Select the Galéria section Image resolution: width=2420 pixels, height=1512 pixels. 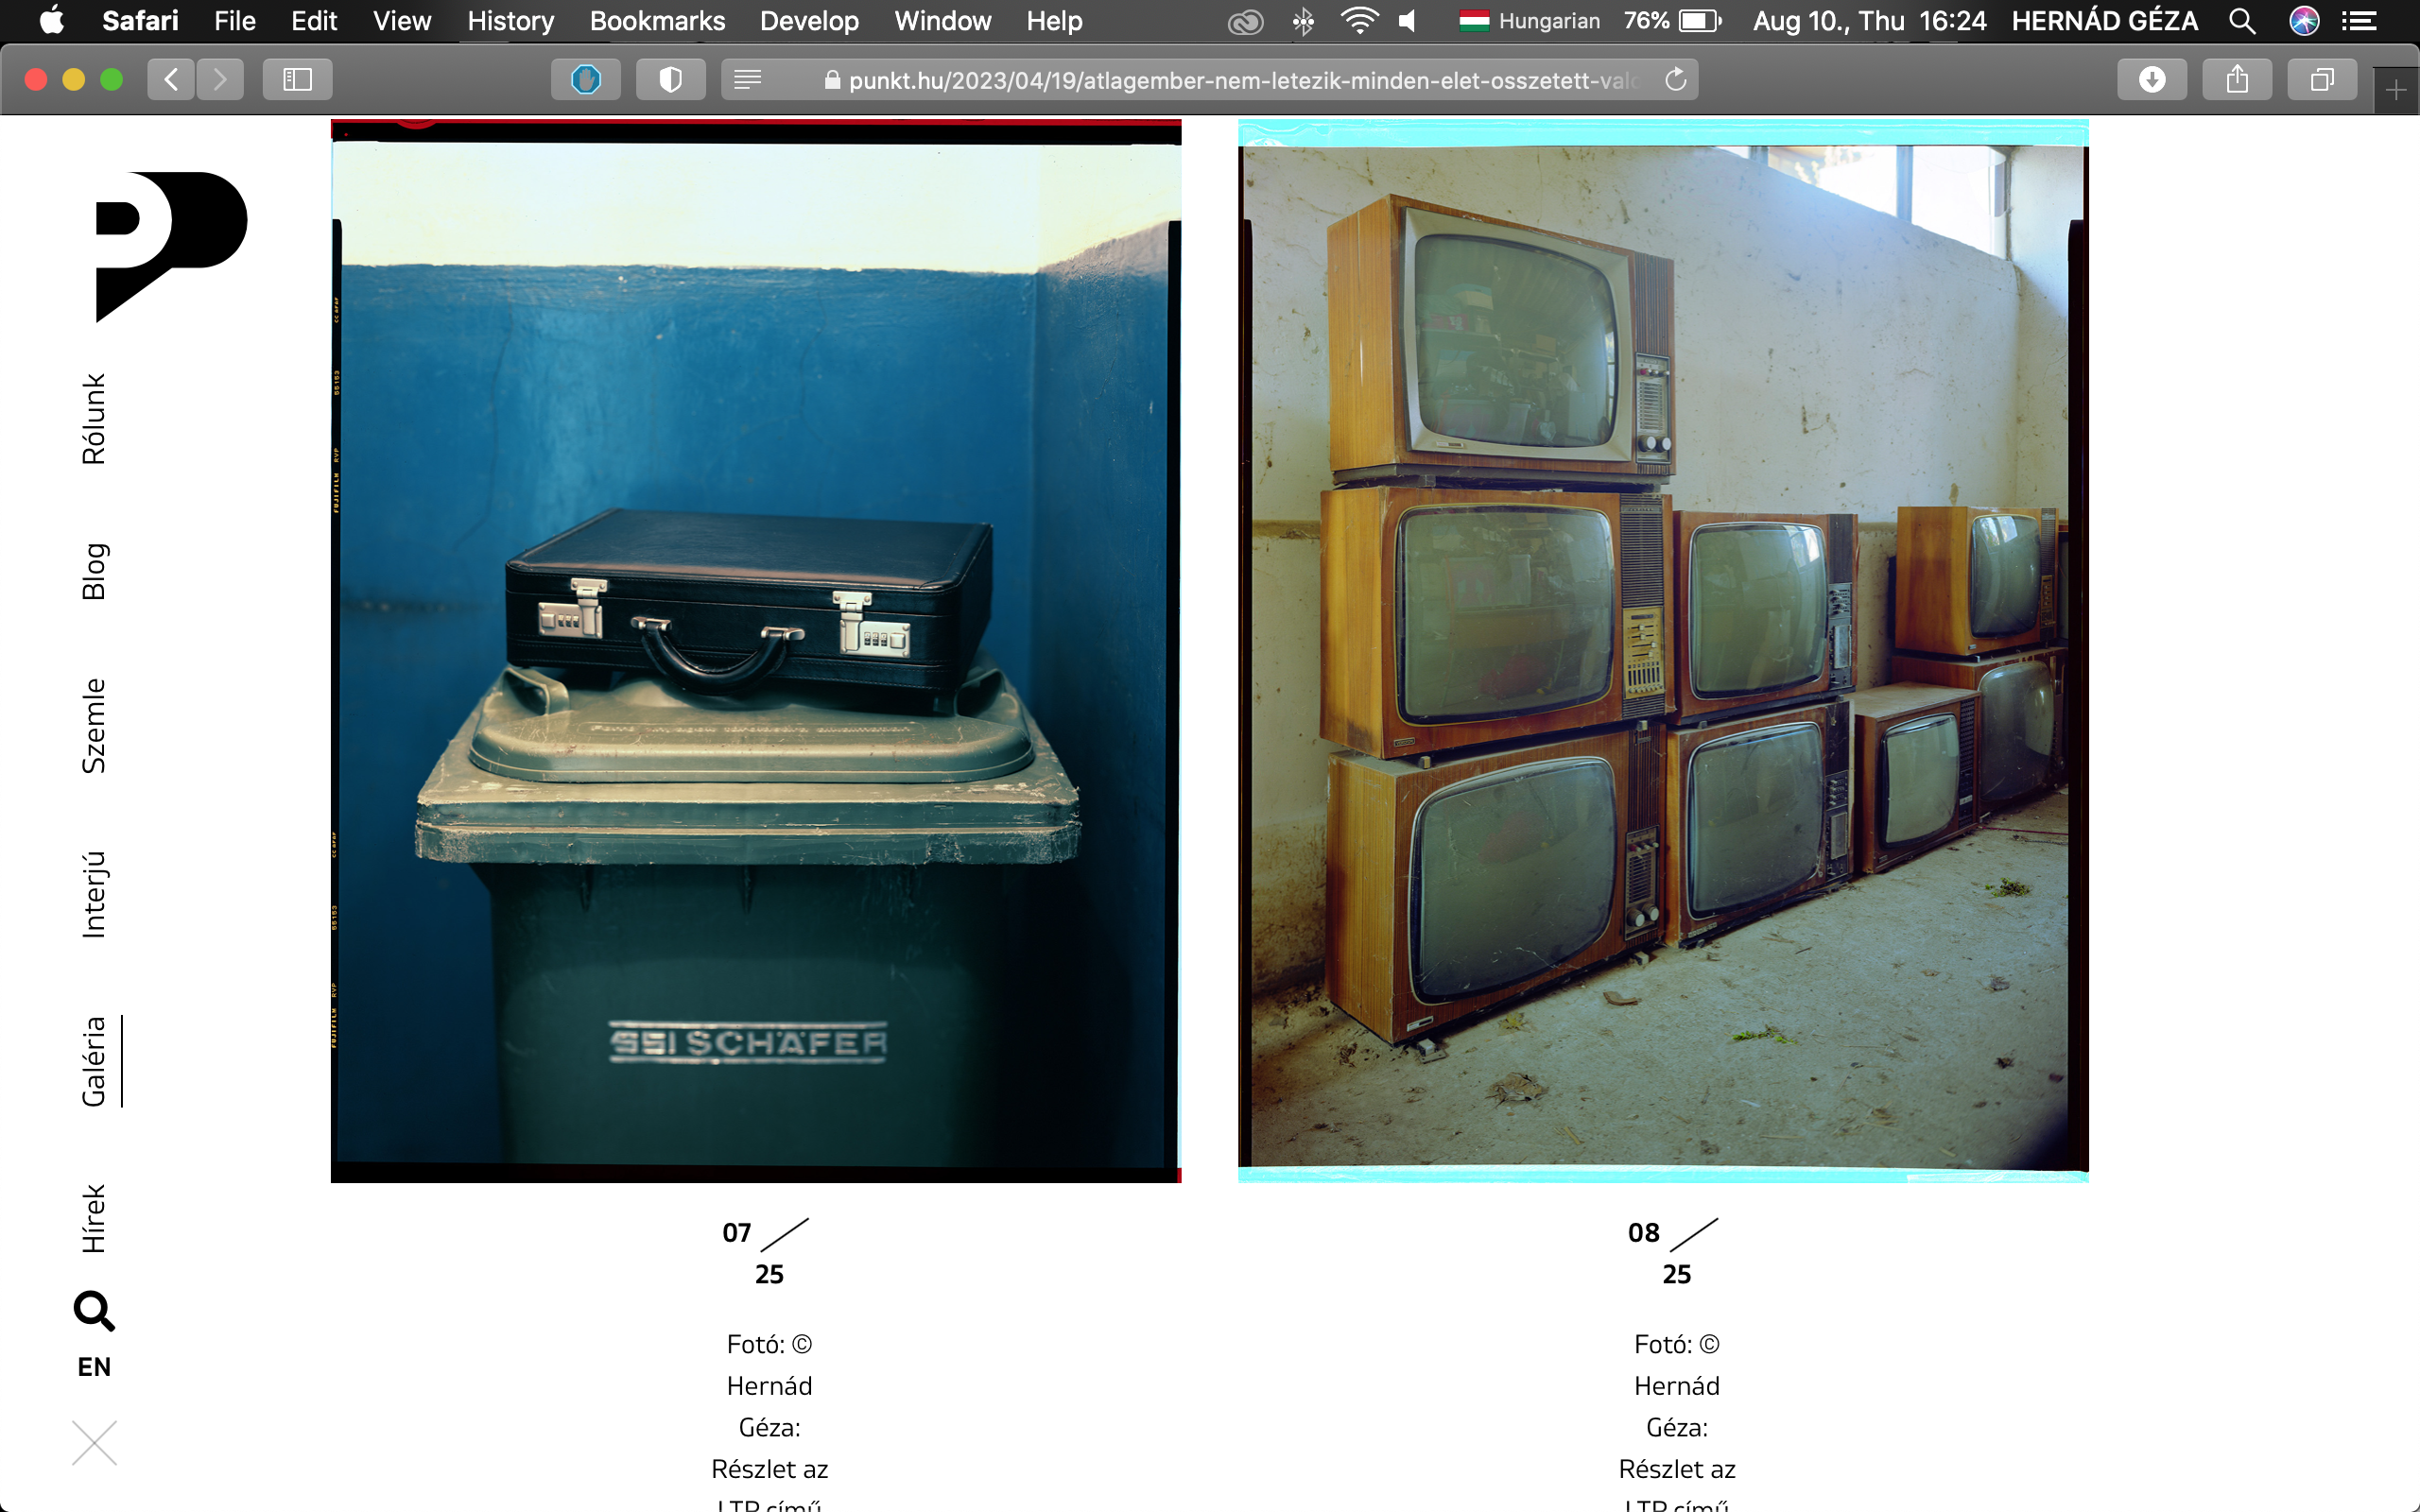(94, 1061)
